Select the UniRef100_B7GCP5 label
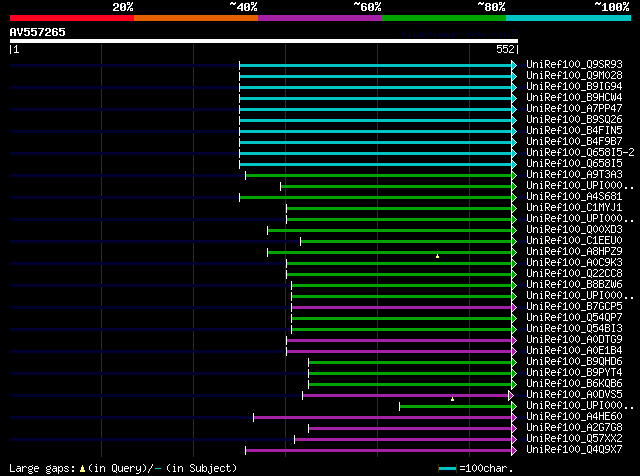640x476 pixels. (x=574, y=307)
